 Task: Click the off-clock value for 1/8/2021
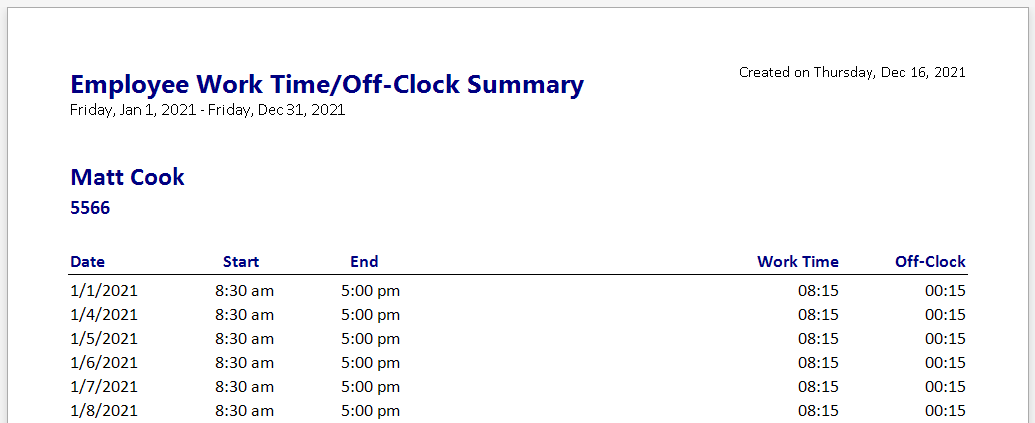point(945,411)
